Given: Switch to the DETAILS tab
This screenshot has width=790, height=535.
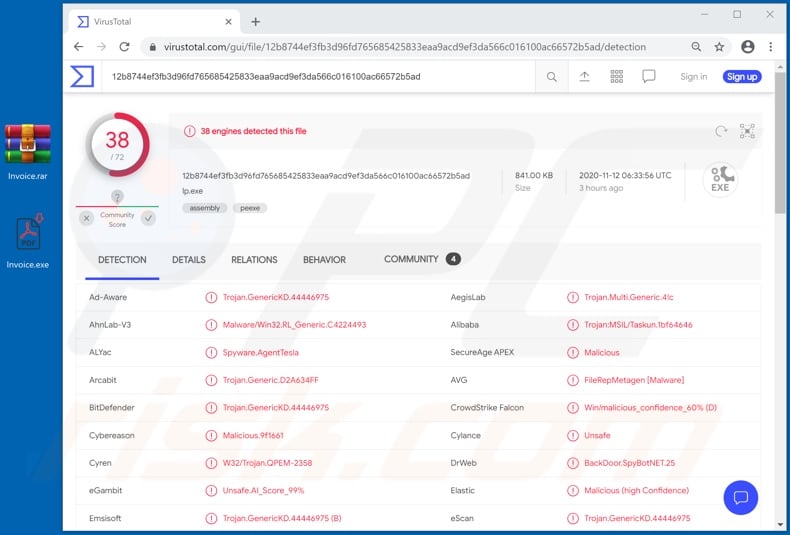Looking at the screenshot, I should click(189, 260).
